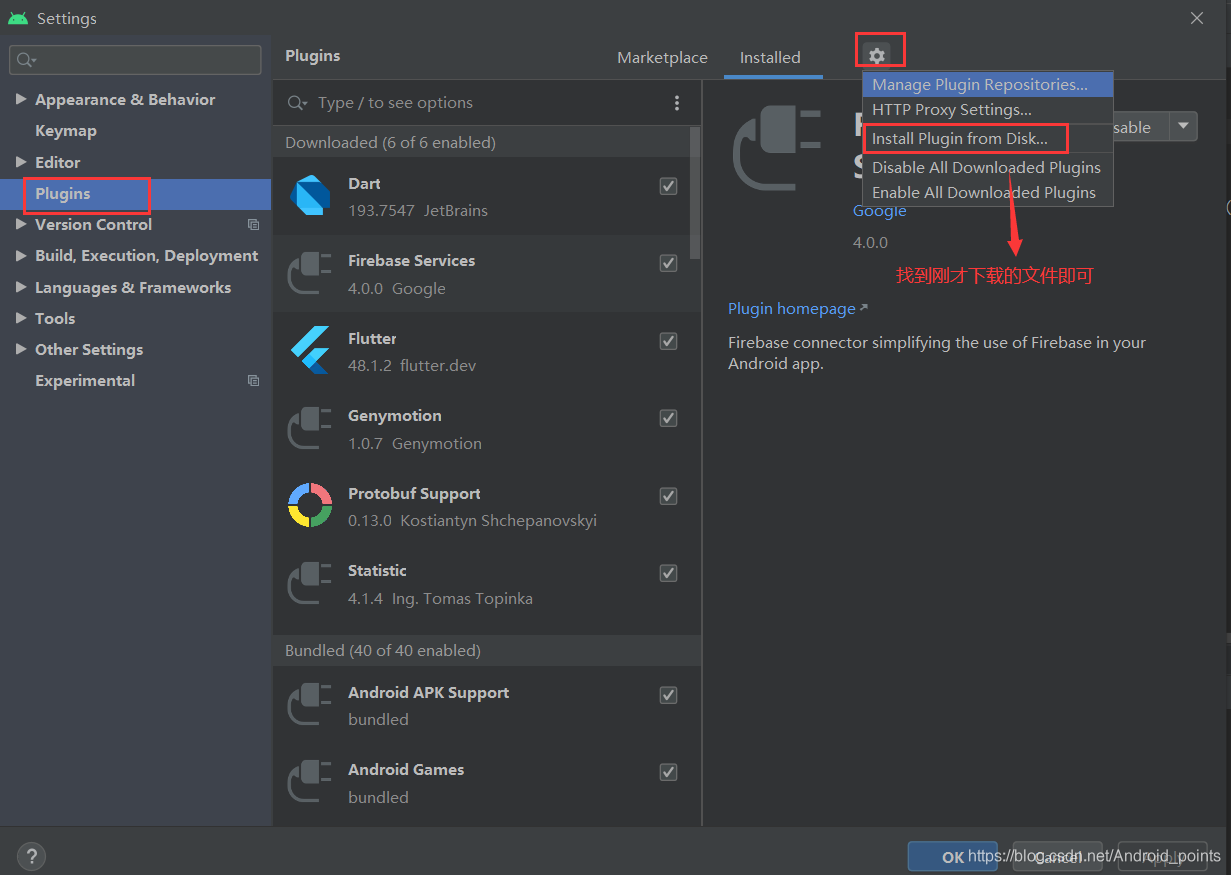
Task: Disable the Dart plugin checkbox
Action: click(x=668, y=186)
